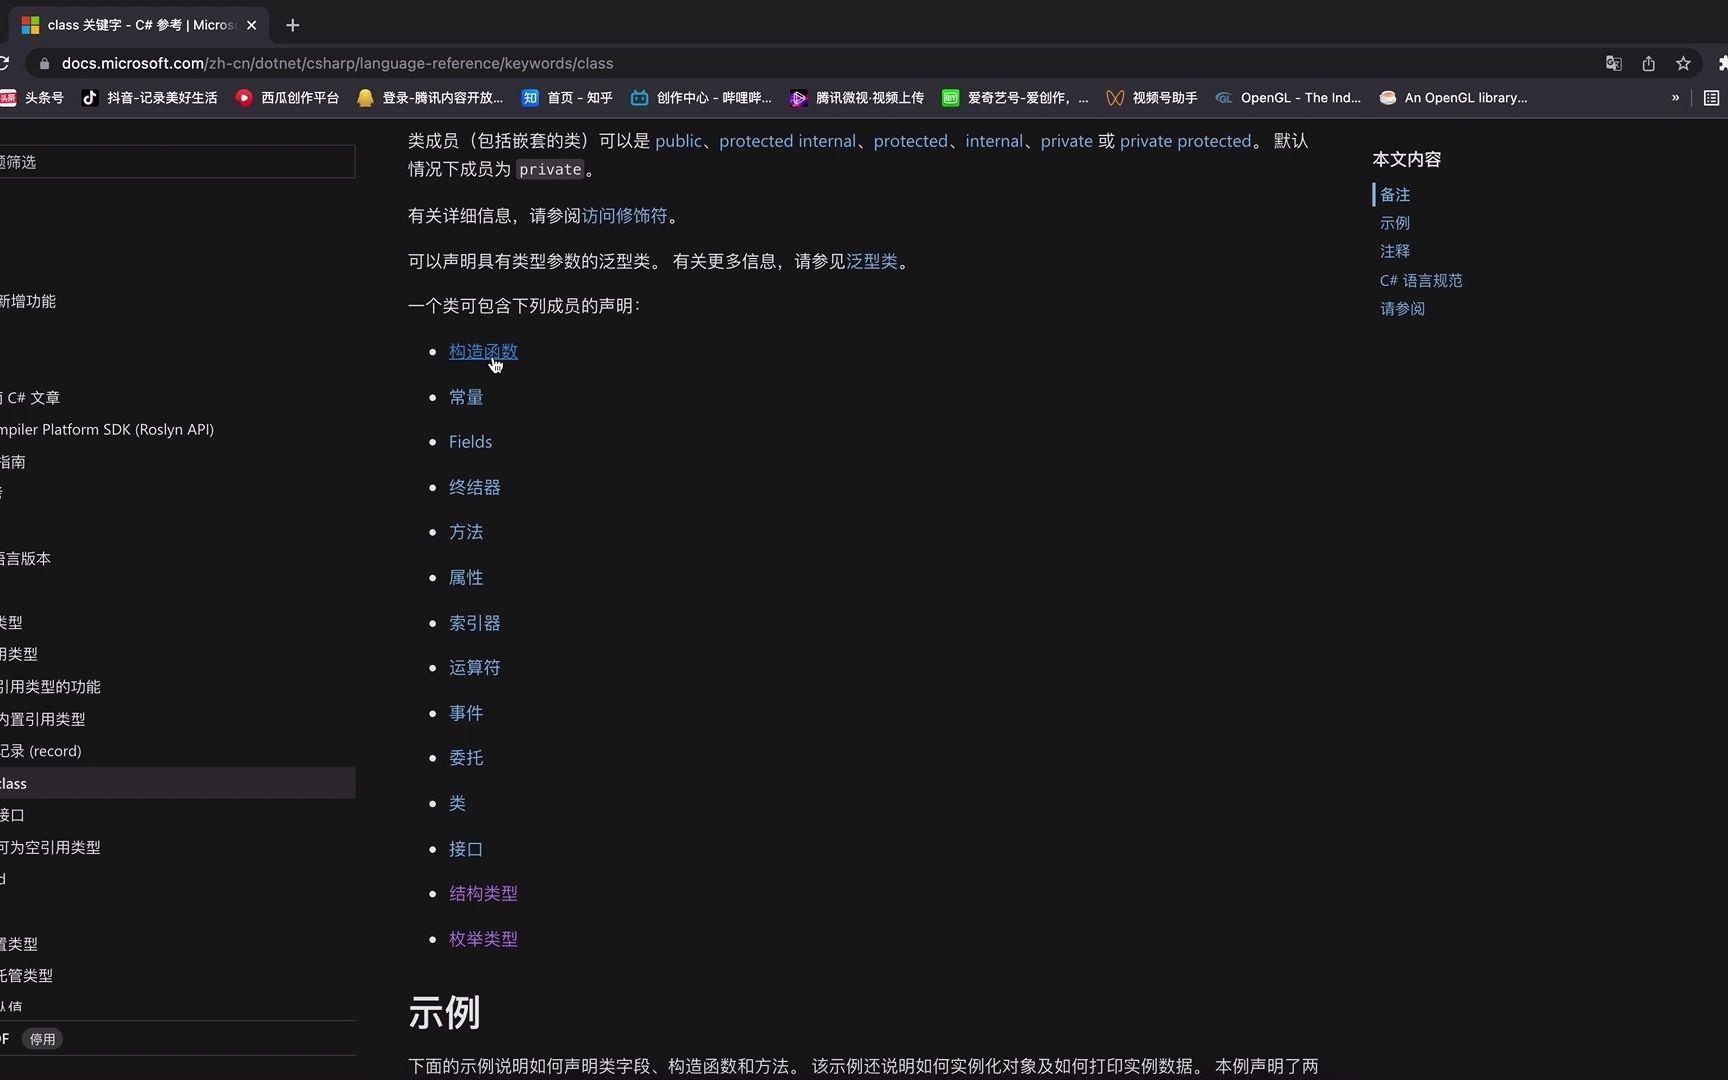Click the share icon in the address bar

point(1649,63)
